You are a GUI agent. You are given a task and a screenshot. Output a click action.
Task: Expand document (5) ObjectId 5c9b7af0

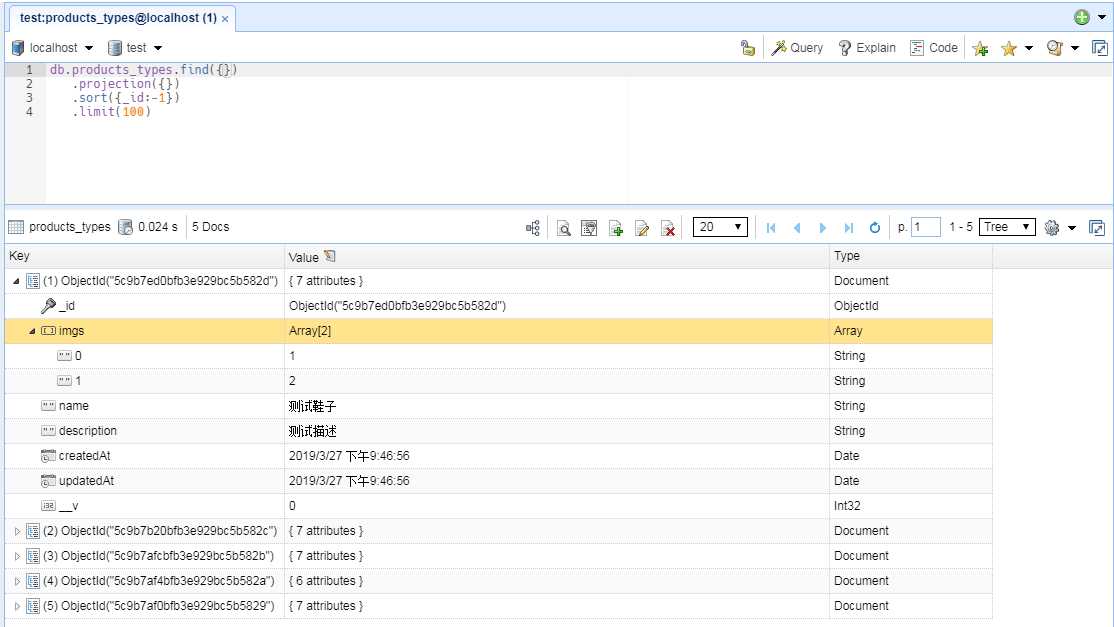point(17,606)
